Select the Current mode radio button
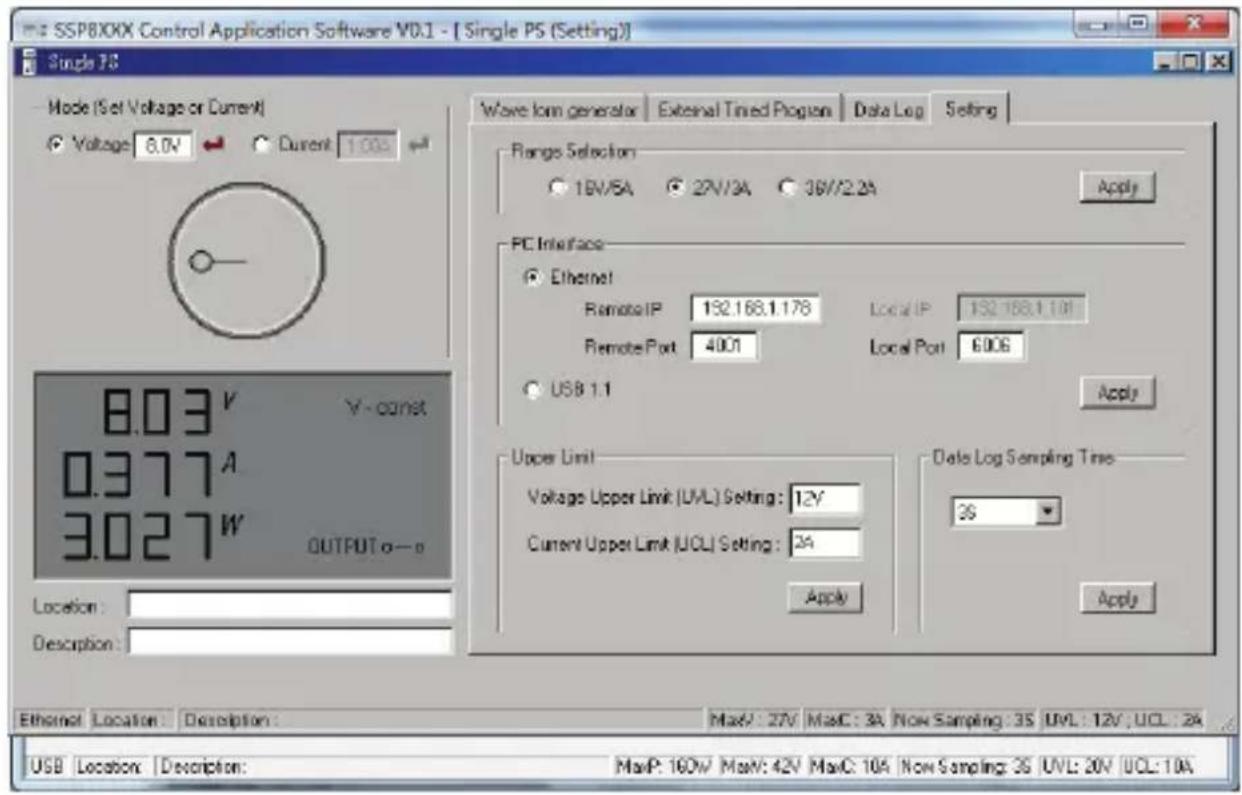This screenshot has width=1242, height=795. (263, 145)
